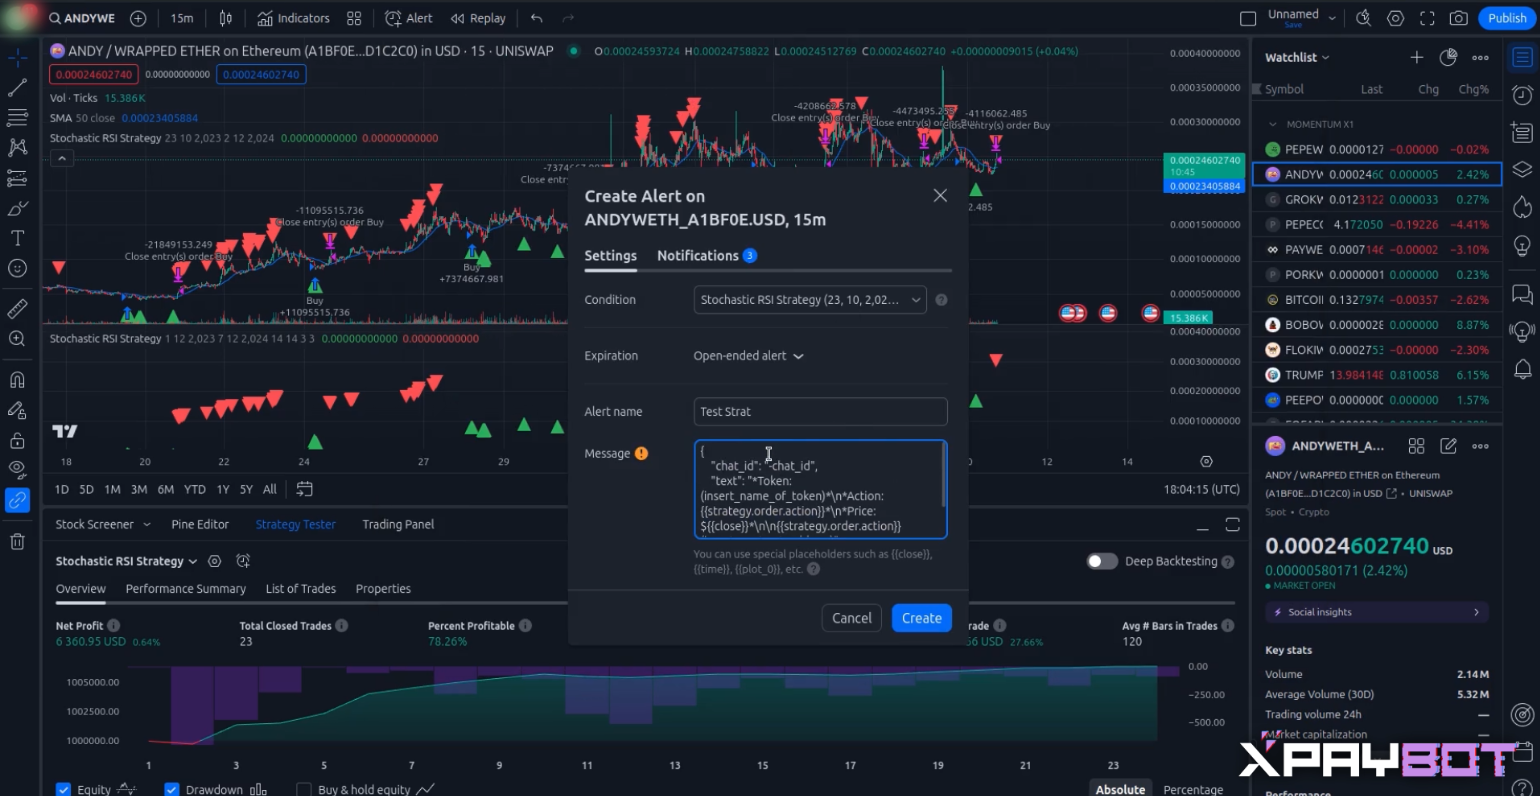This screenshot has width=1540, height=796.
Task: Click the Create alert button
Action: [x=921, y=618]
